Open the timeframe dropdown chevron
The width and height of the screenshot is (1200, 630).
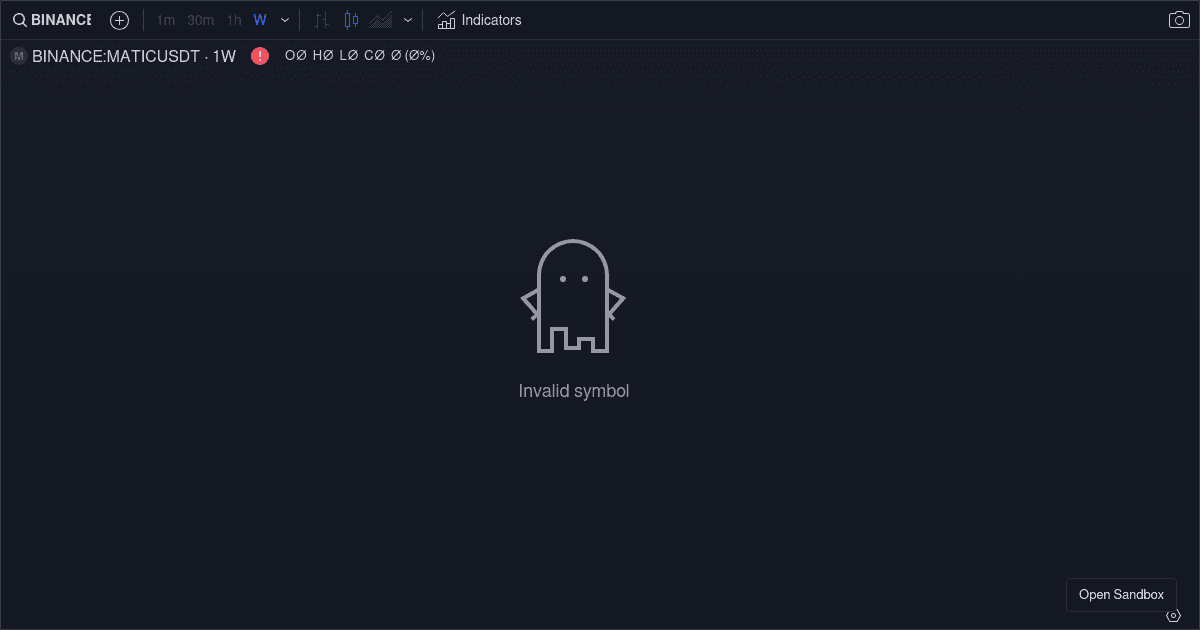[284, 19]
